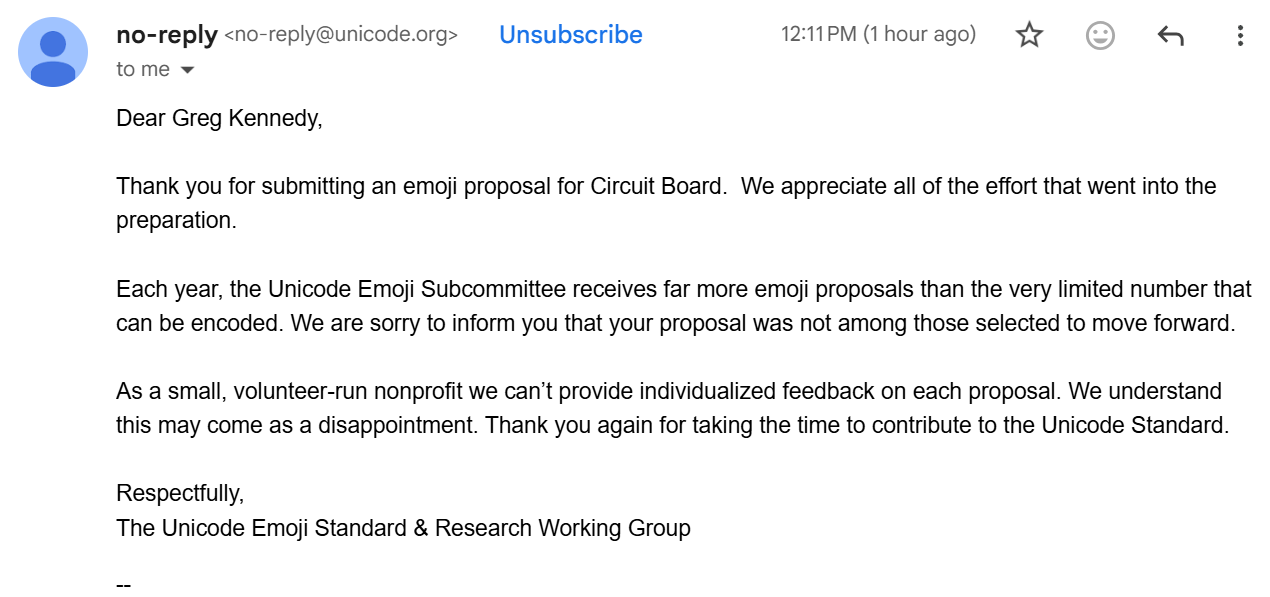Click the sender's profile avatar

[53, 52]
